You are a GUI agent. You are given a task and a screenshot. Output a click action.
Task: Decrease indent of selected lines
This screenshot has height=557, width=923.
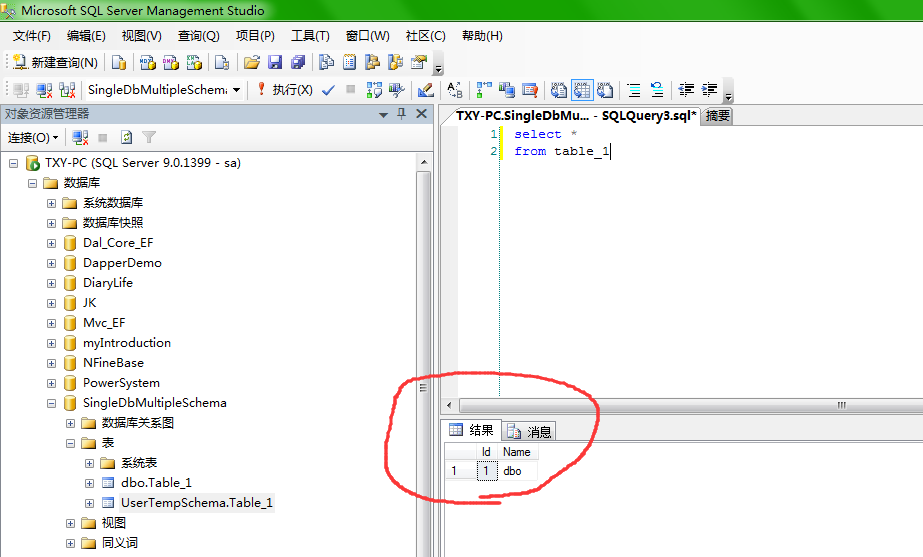(x=686, y=90)
